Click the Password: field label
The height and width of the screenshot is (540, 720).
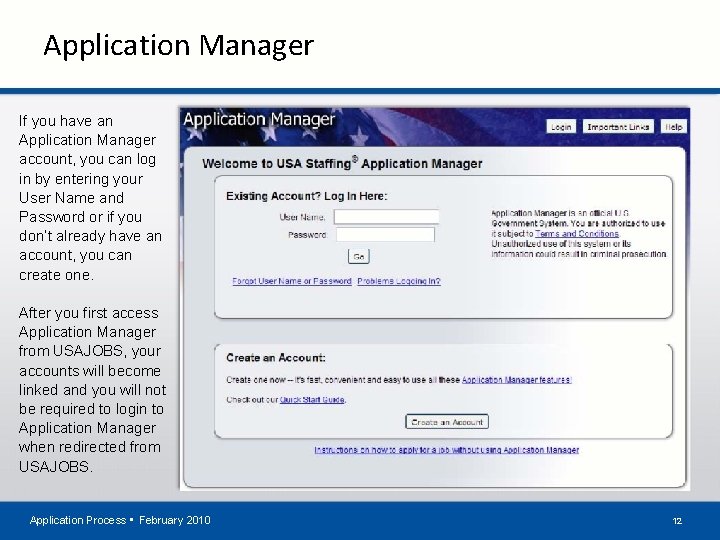[x=307, y=235]
